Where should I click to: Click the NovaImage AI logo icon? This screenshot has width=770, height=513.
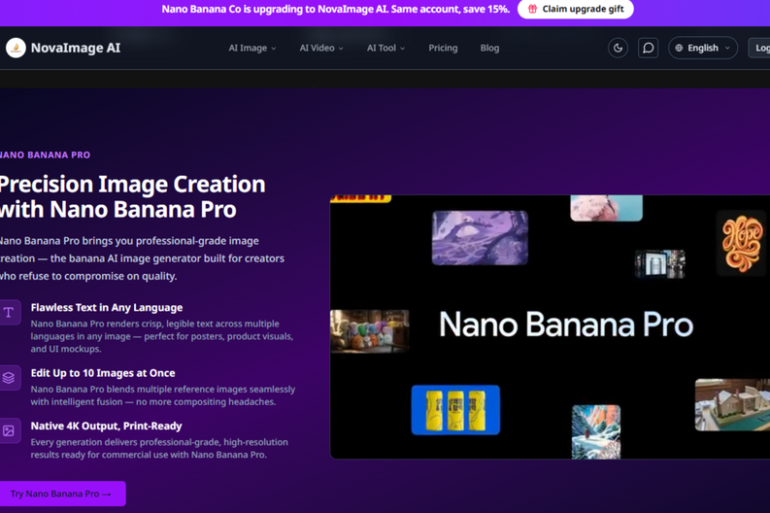click(16, 48)
